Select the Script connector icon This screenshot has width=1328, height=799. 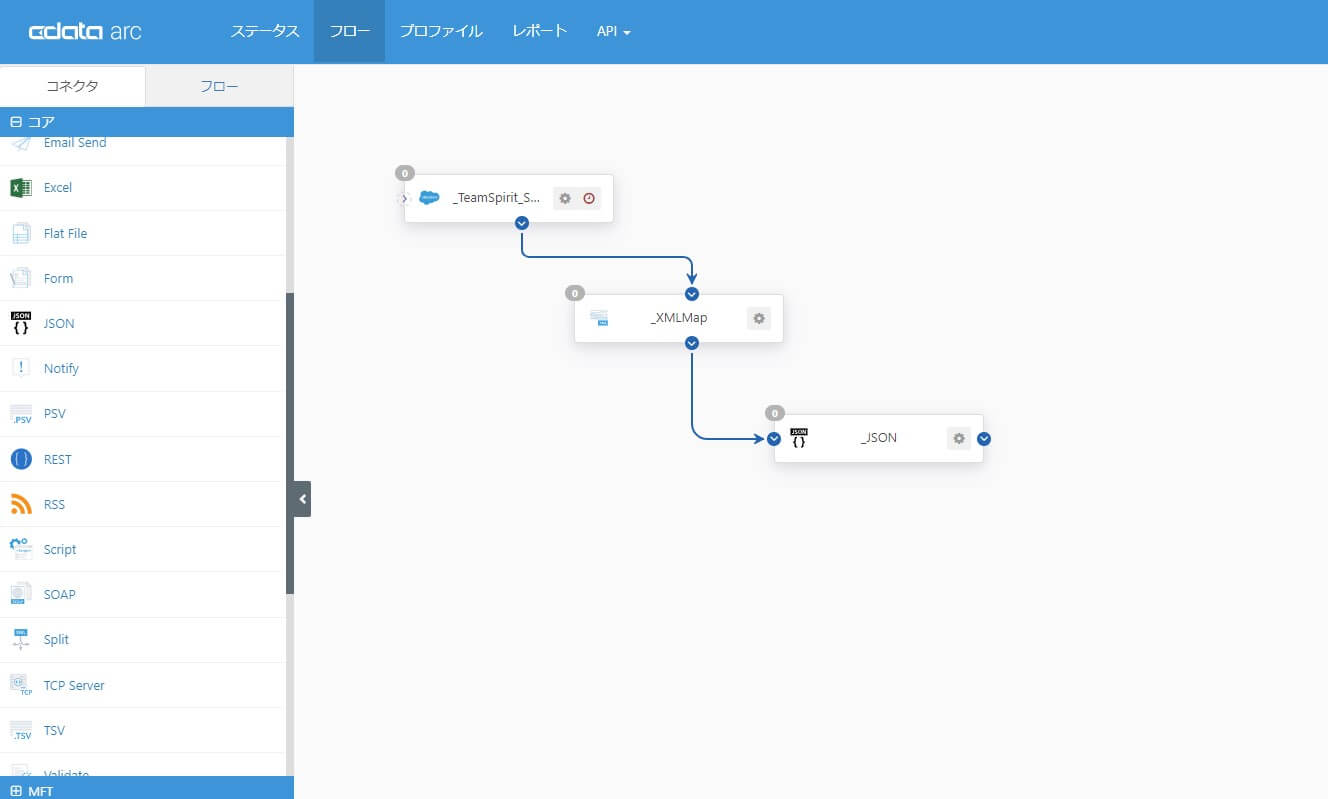click(x=21, y=549)
